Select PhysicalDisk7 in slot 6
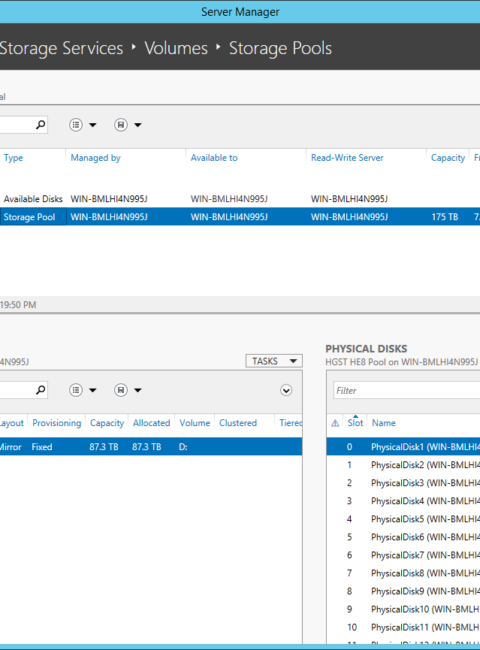Viewport: 480px width, 650px height. 403,555
